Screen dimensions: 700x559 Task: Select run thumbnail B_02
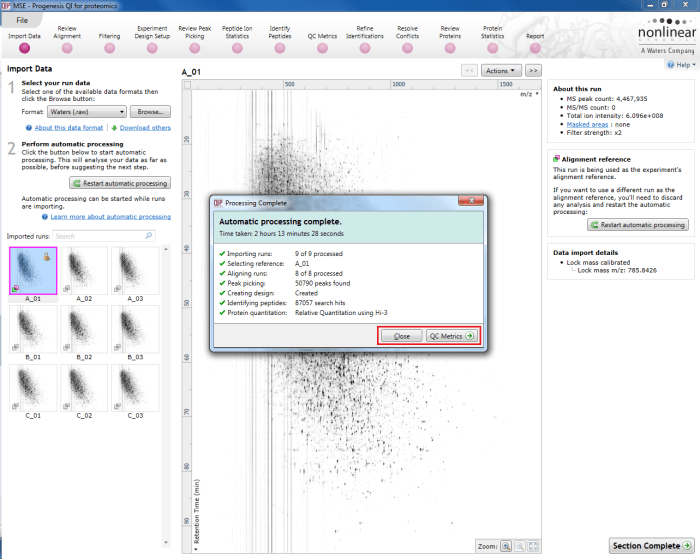point(84,329)
